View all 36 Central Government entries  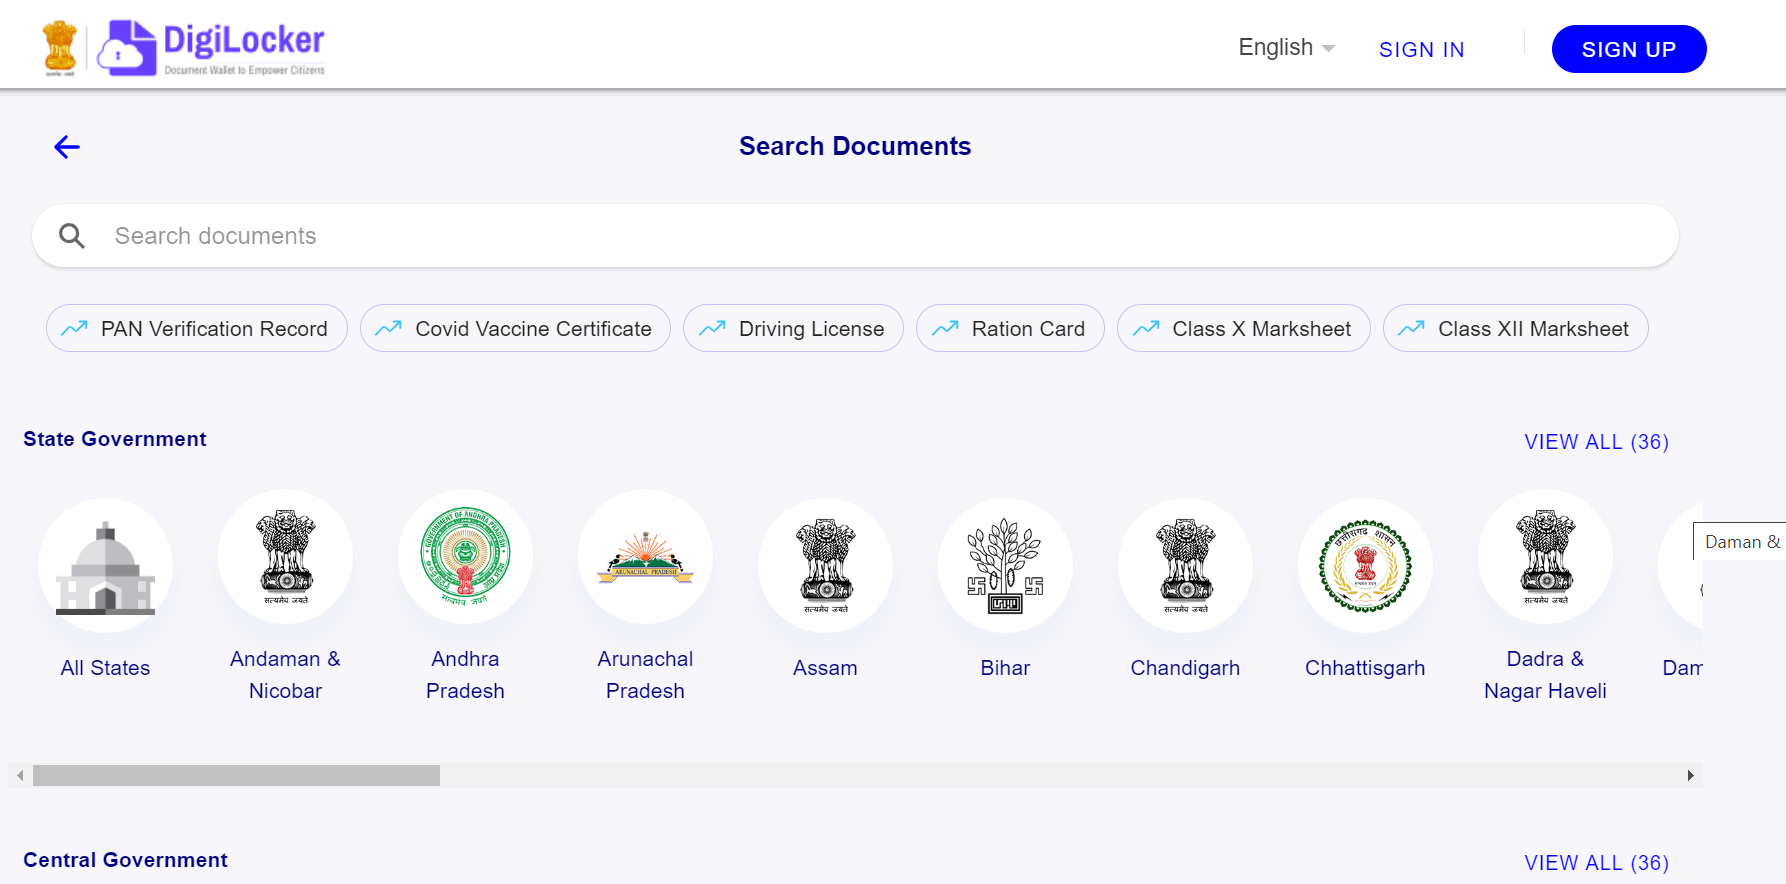coord(1596,863)
